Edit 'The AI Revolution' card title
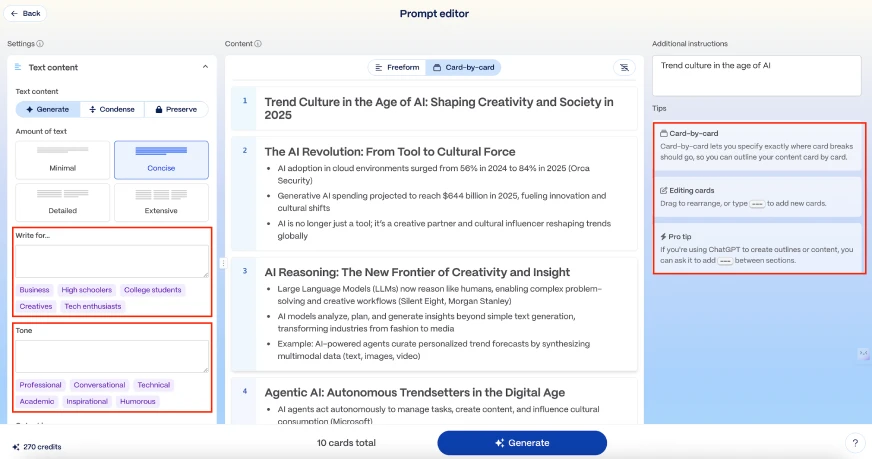Viewport: 872px width, 459px height. [390, 152]
